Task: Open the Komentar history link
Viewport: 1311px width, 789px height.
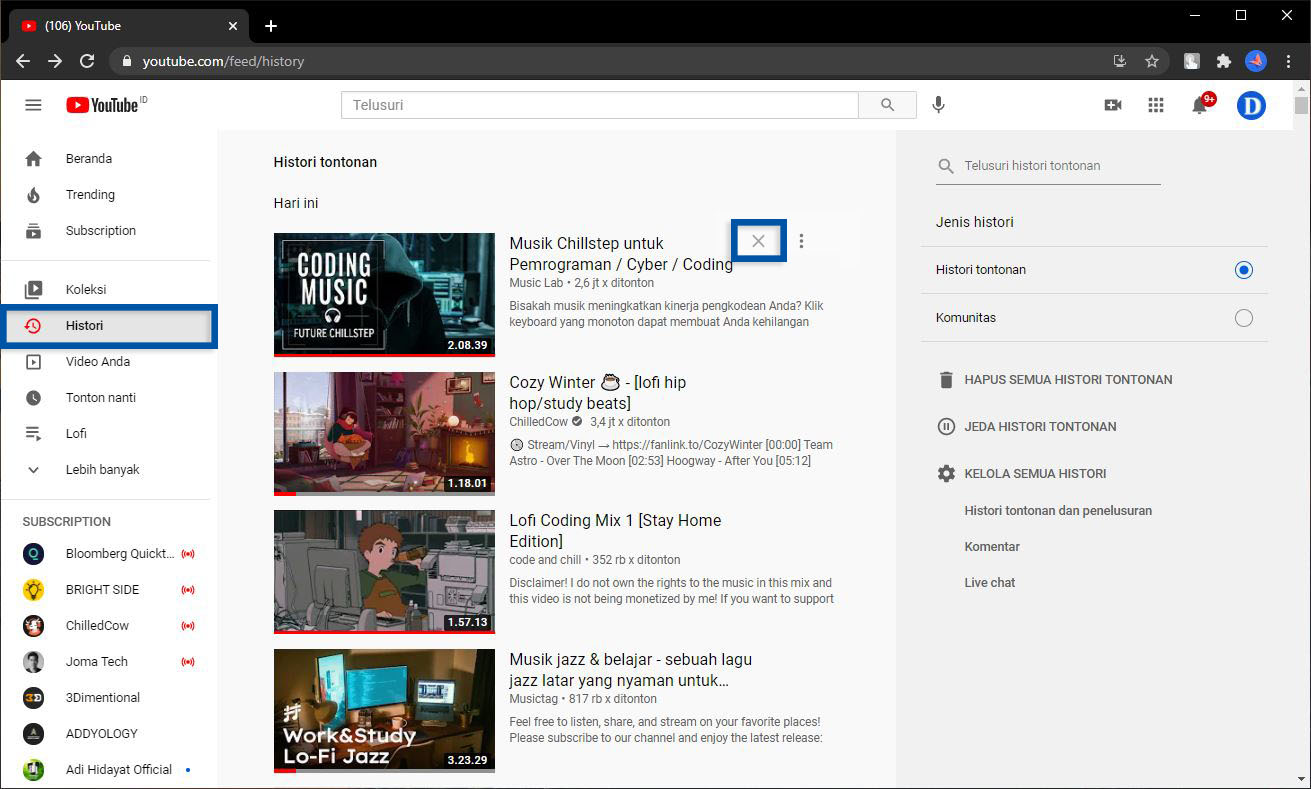Action: click(992, 546)
